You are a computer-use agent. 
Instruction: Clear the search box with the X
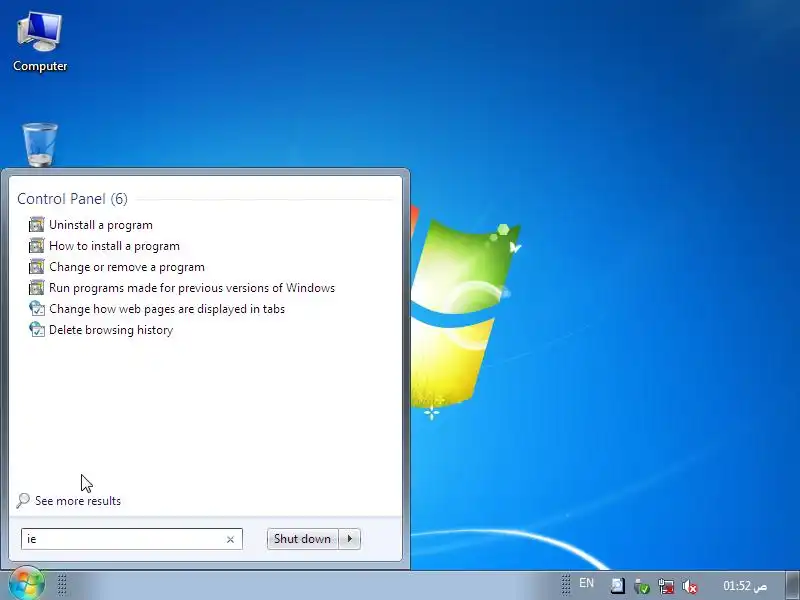click(x=230, y=539)
